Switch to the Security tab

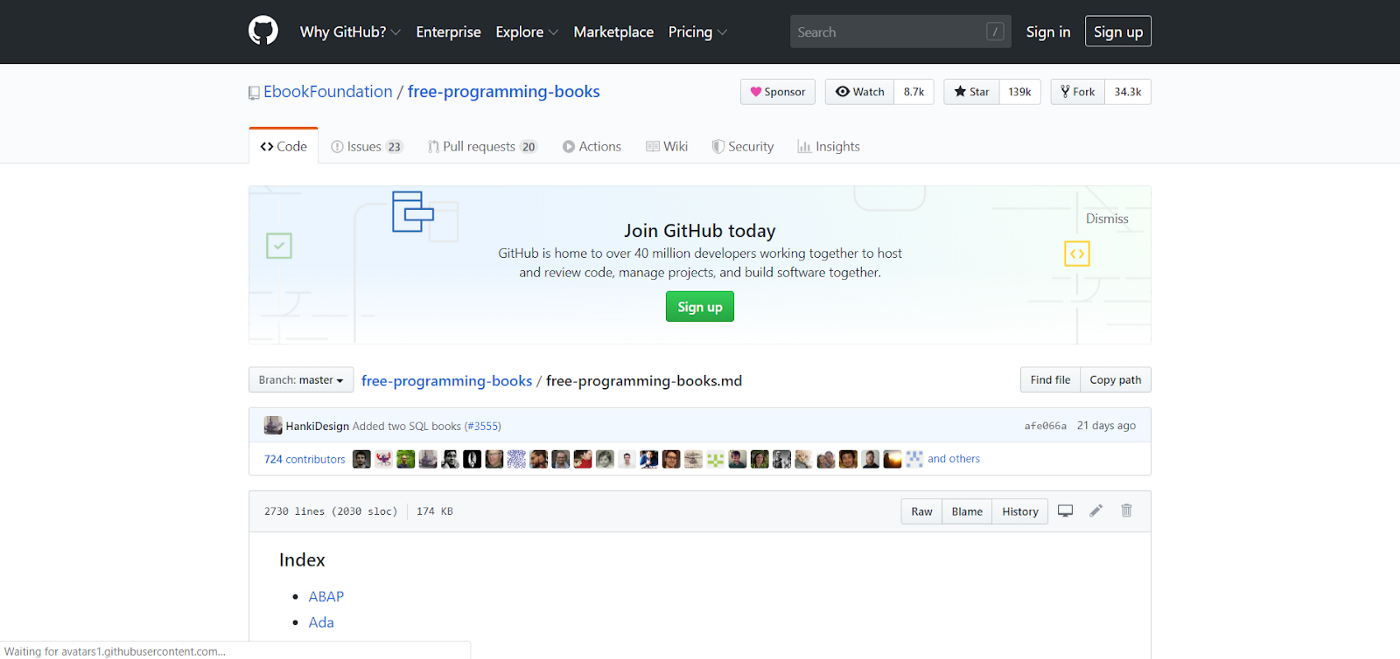click(x=743, y=146)
